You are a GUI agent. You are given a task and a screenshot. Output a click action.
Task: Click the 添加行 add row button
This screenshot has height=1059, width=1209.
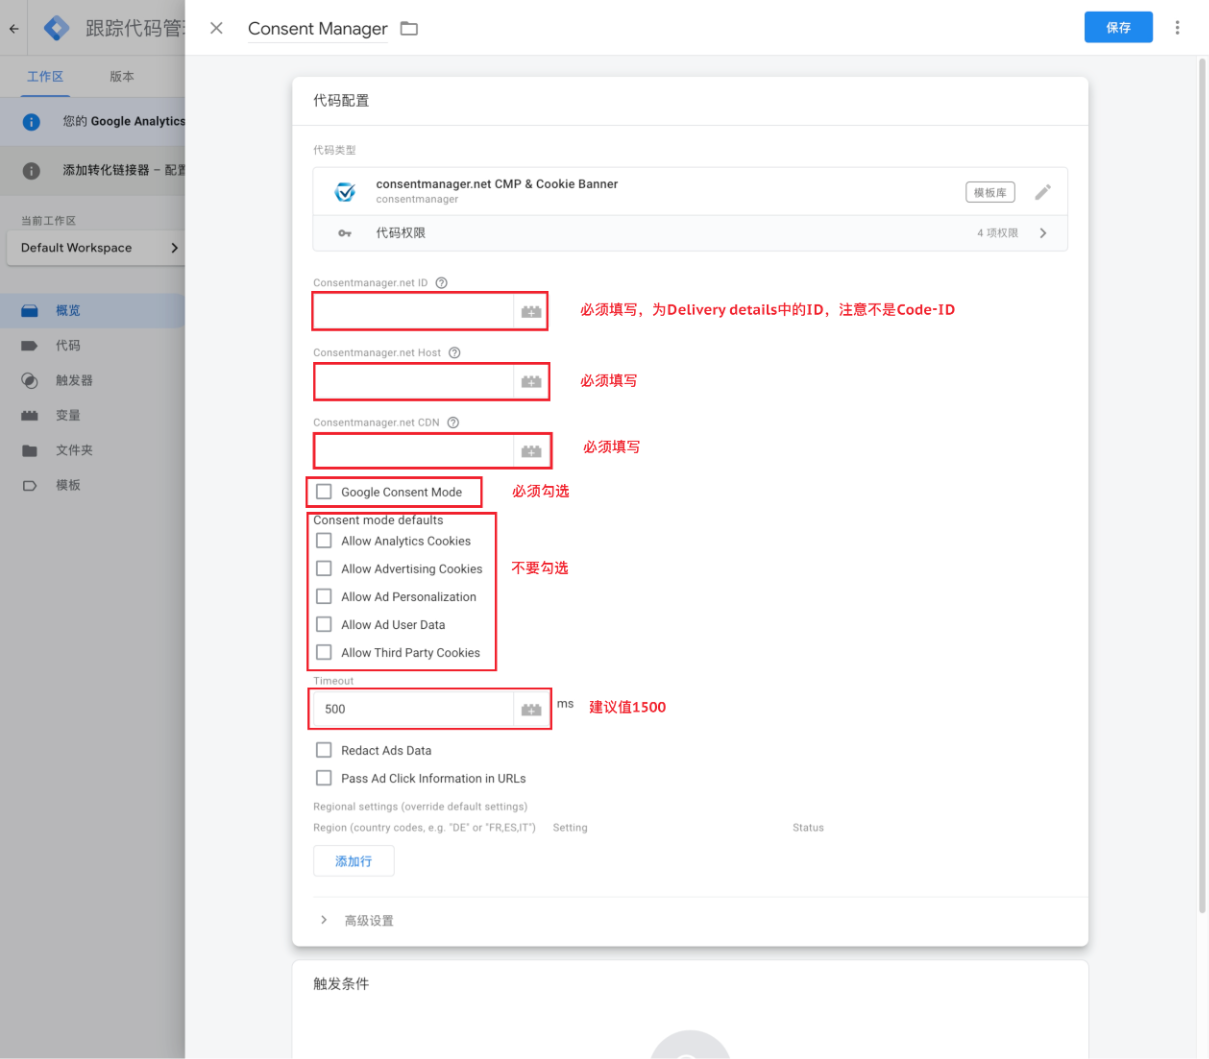coord(353,861)
